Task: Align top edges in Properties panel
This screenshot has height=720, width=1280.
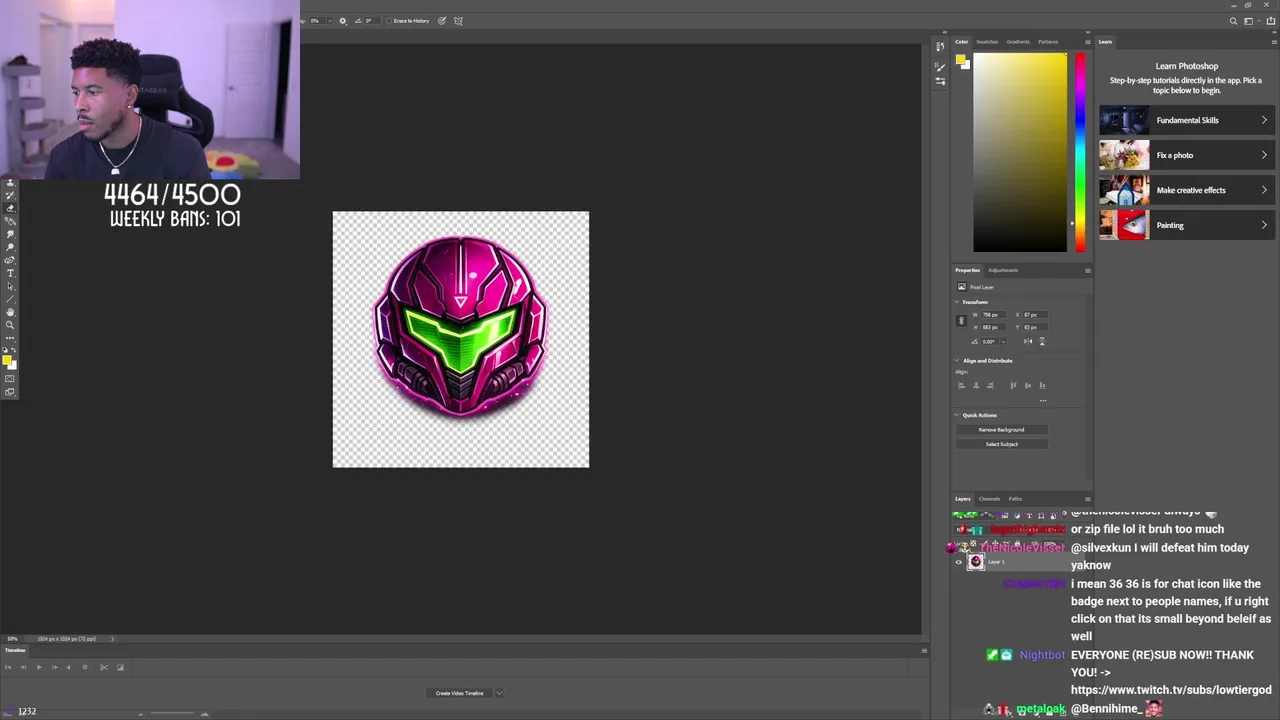Action: tap(1013, 385)
